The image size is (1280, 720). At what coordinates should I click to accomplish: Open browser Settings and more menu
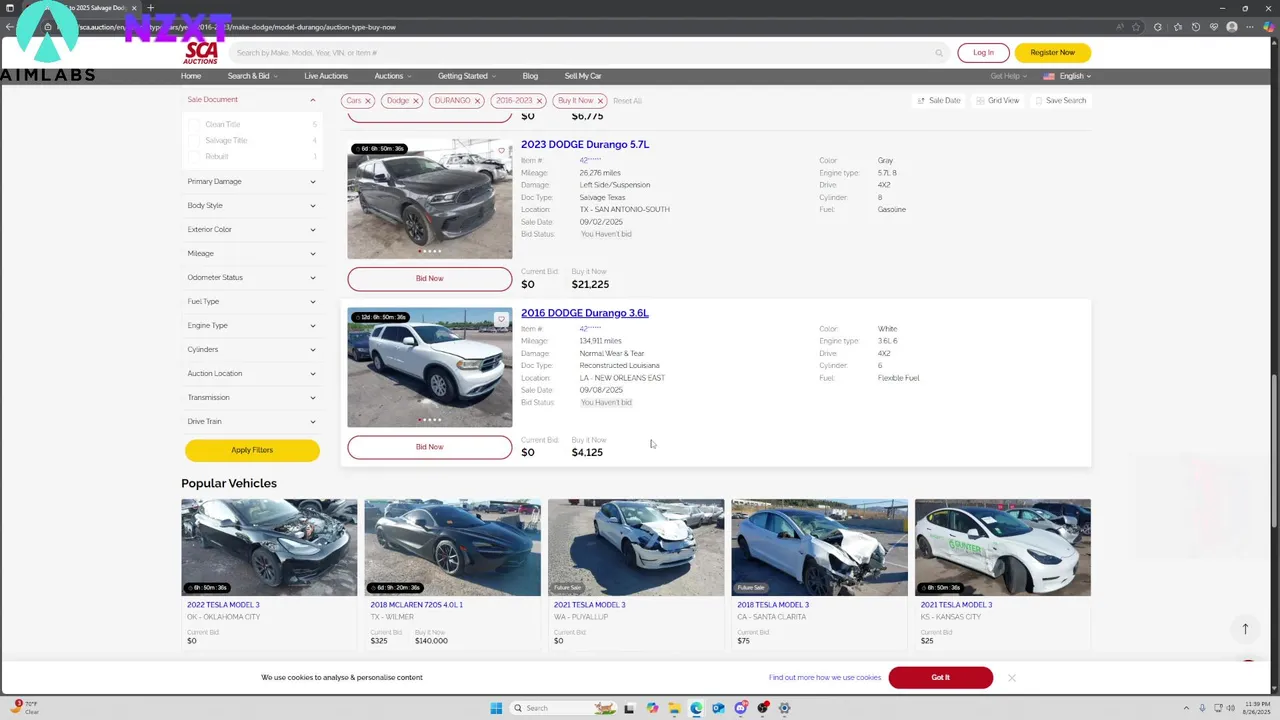(1250, 27)
